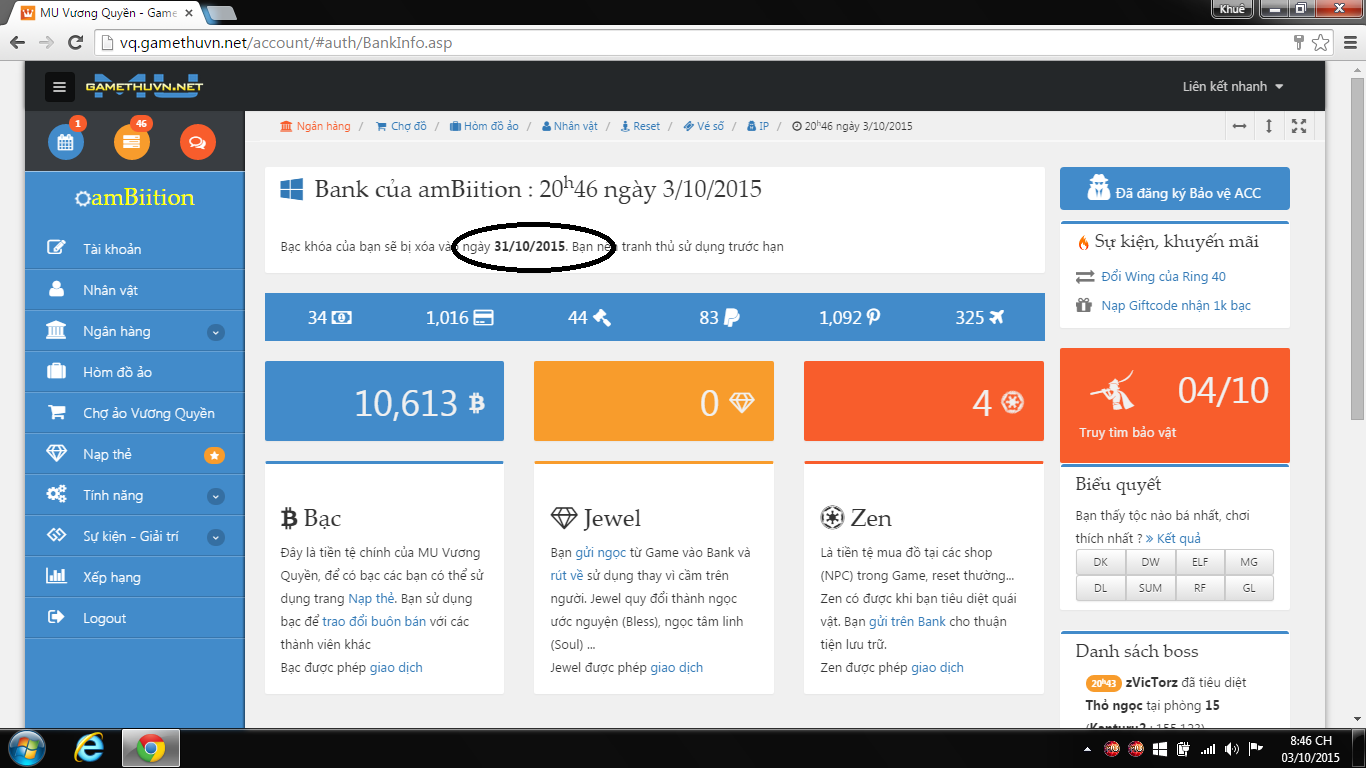Open Chợ đồ in breadcrumb menu
Image resolution: width=1366 pixels, height=768 pixels.
tap(401, 126)
